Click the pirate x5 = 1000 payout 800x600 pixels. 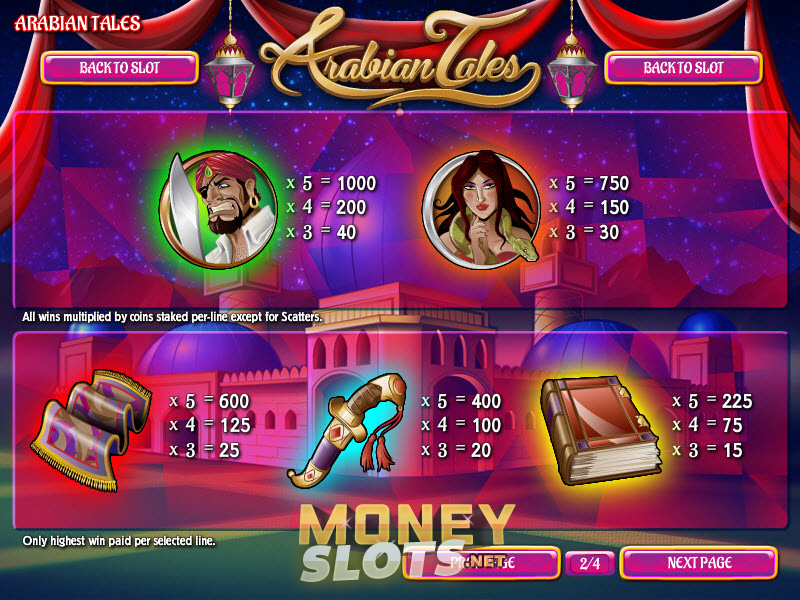point(331,184)
